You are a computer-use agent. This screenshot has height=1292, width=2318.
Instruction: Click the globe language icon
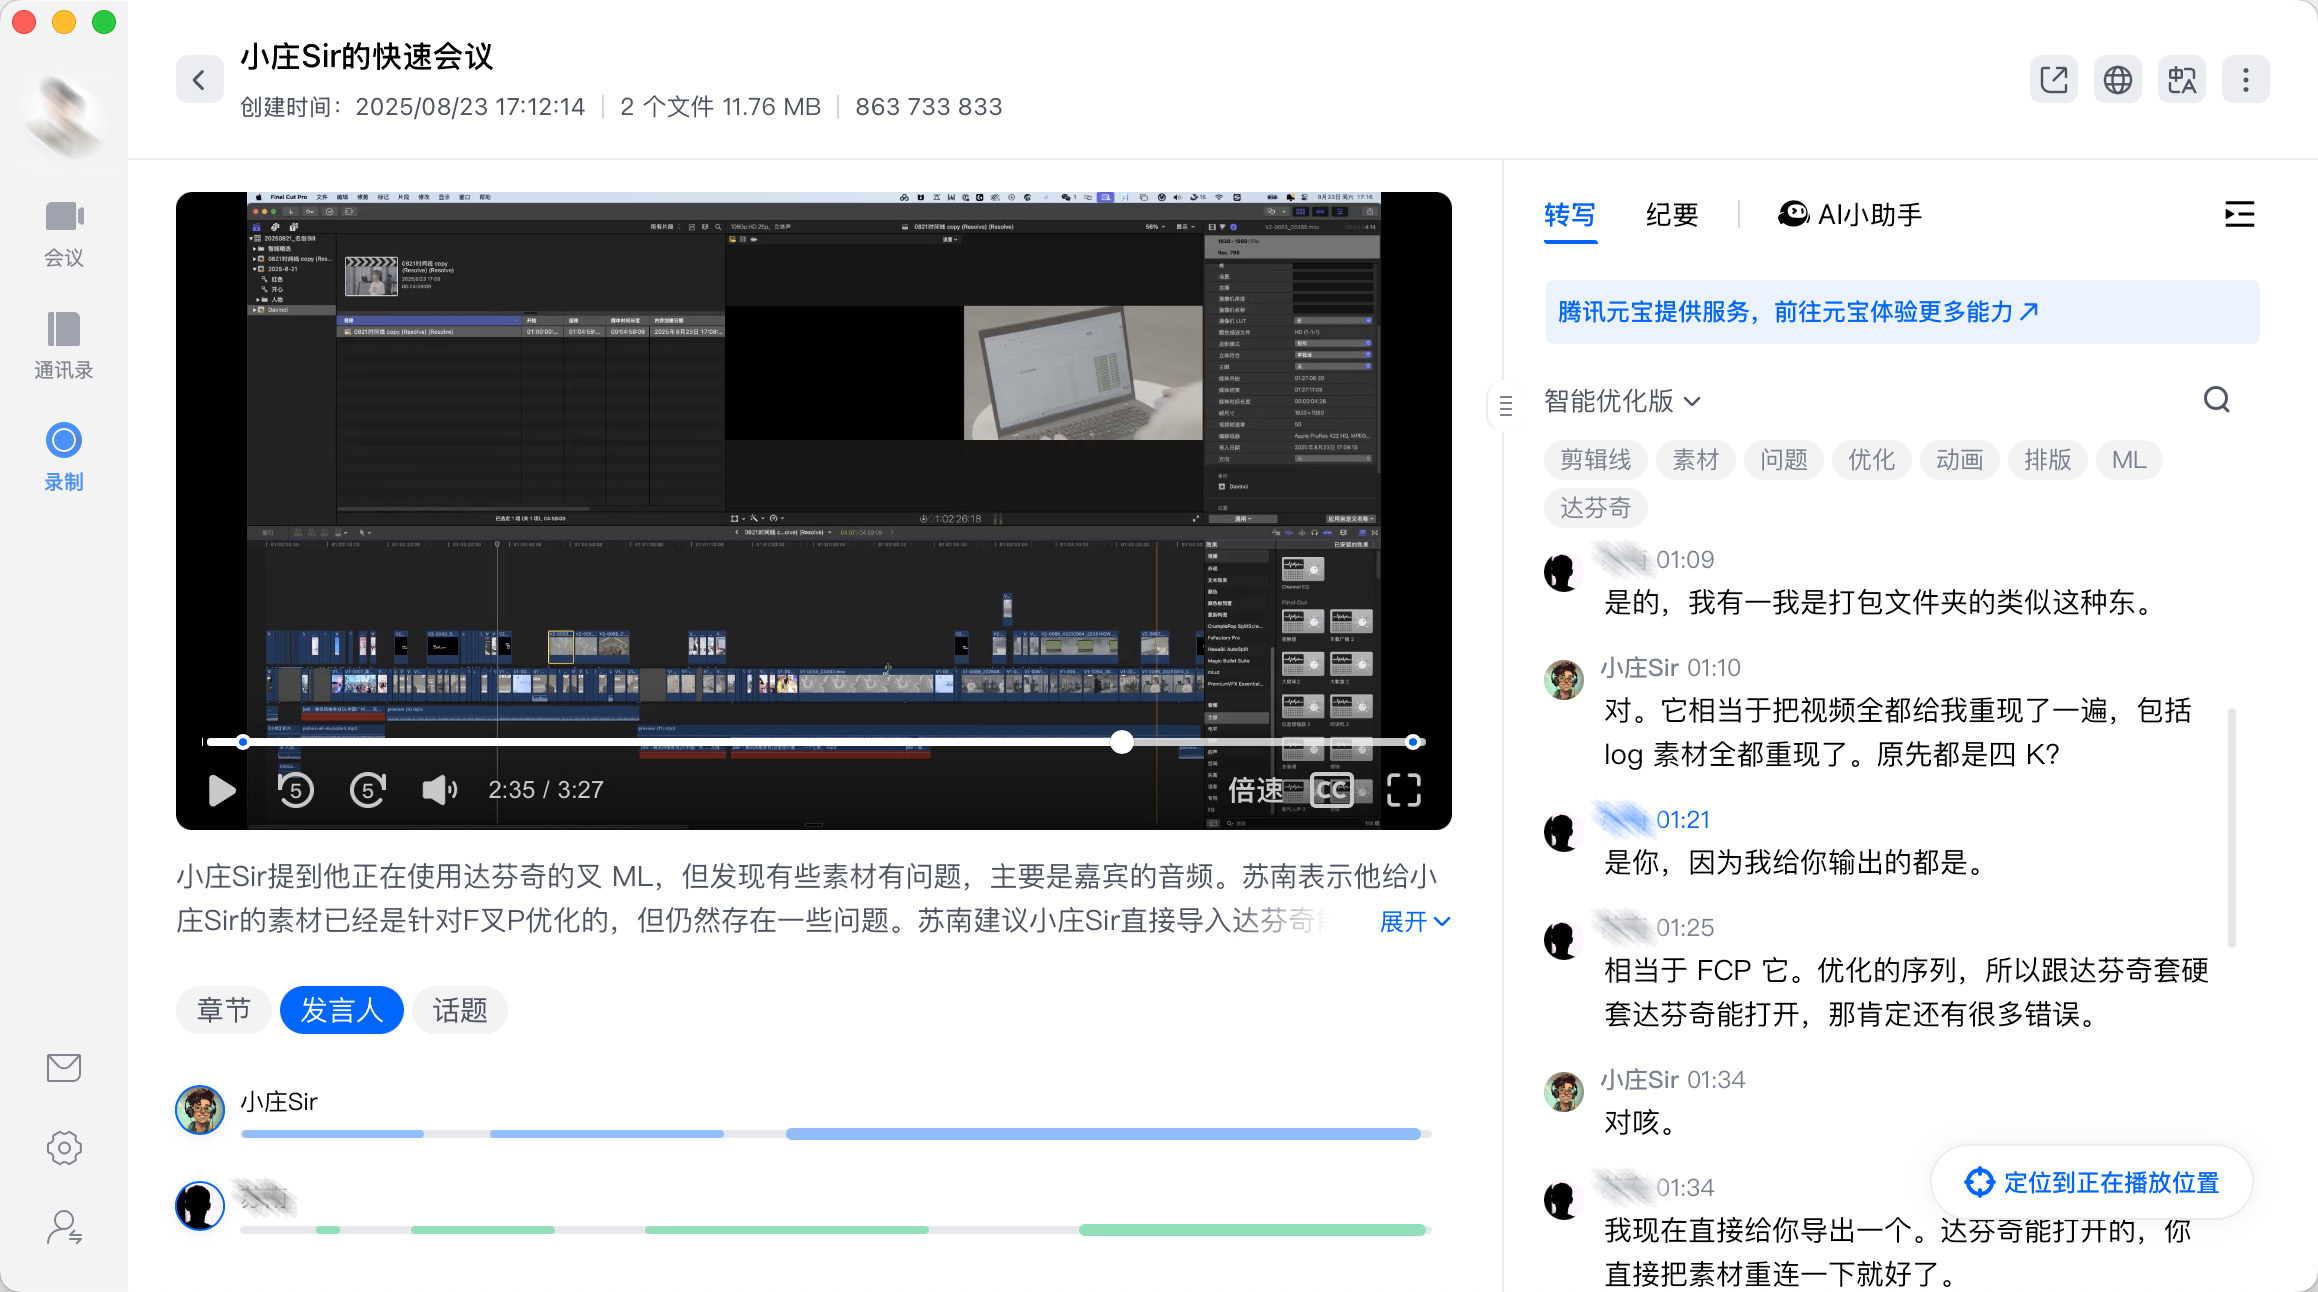click(2117, 80)
